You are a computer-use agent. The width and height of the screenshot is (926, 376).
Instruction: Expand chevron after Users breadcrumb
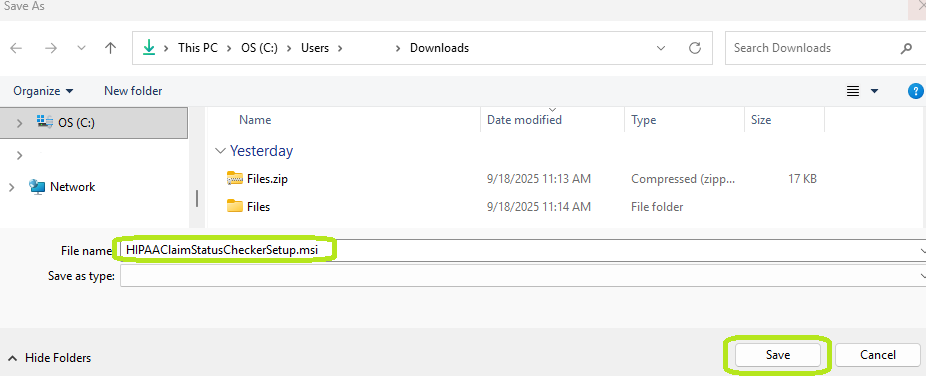point(340,48)
